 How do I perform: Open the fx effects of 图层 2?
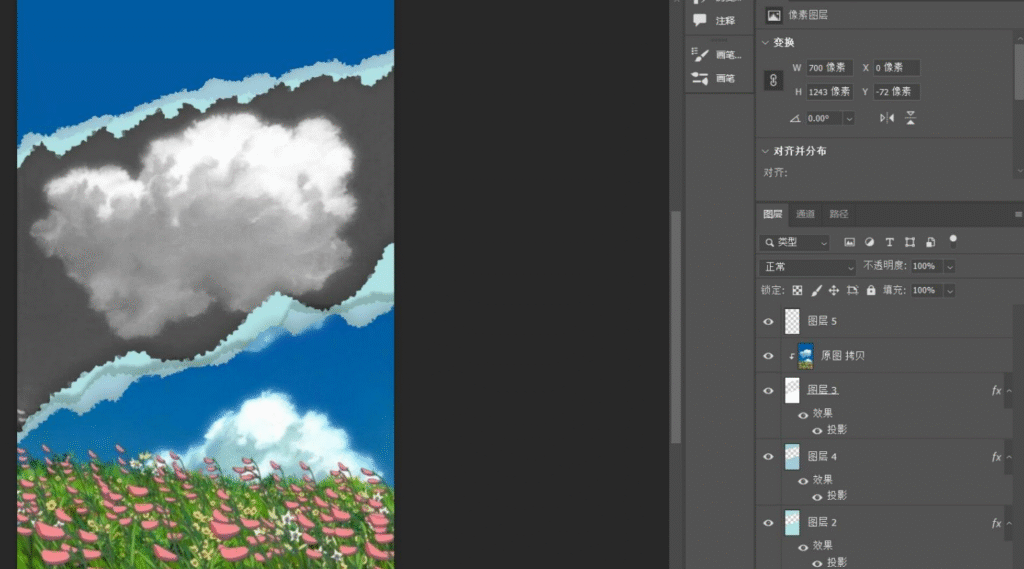click(996, 523)
